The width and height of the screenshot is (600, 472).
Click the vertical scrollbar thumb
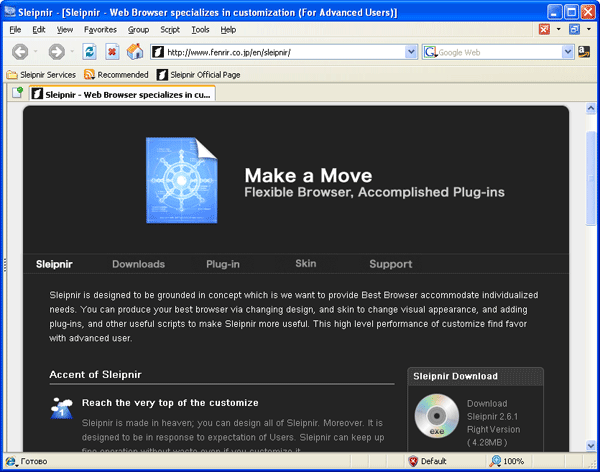591,178
